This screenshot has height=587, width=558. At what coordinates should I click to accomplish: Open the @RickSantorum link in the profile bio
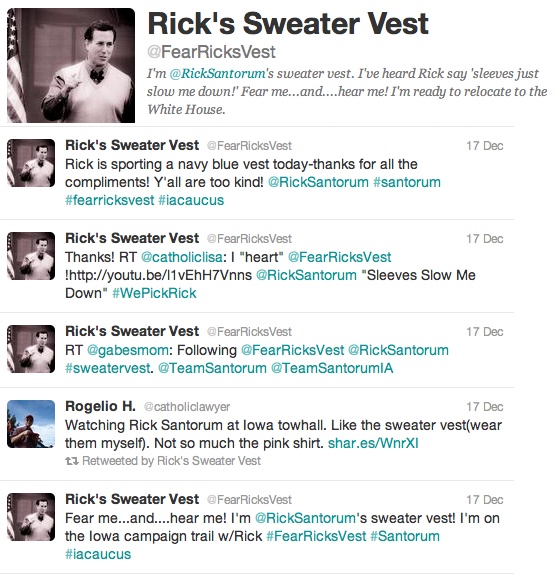click(217, 73)
